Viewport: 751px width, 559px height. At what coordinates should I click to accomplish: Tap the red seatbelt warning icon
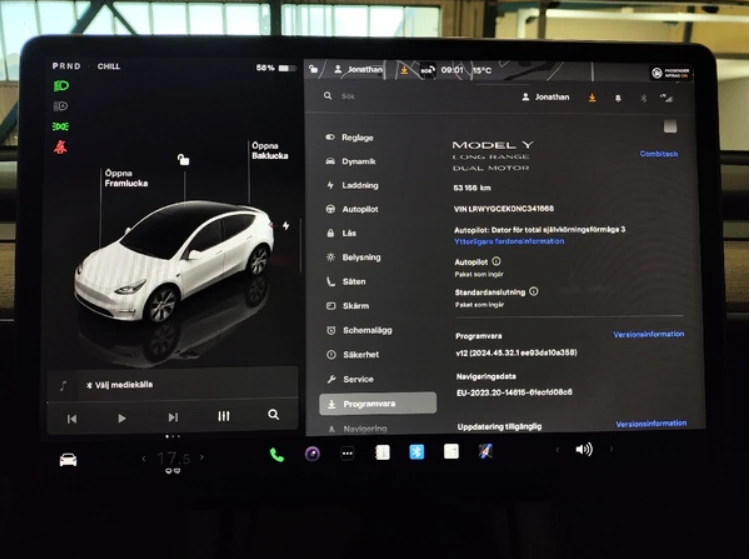[x=60, y=147]
